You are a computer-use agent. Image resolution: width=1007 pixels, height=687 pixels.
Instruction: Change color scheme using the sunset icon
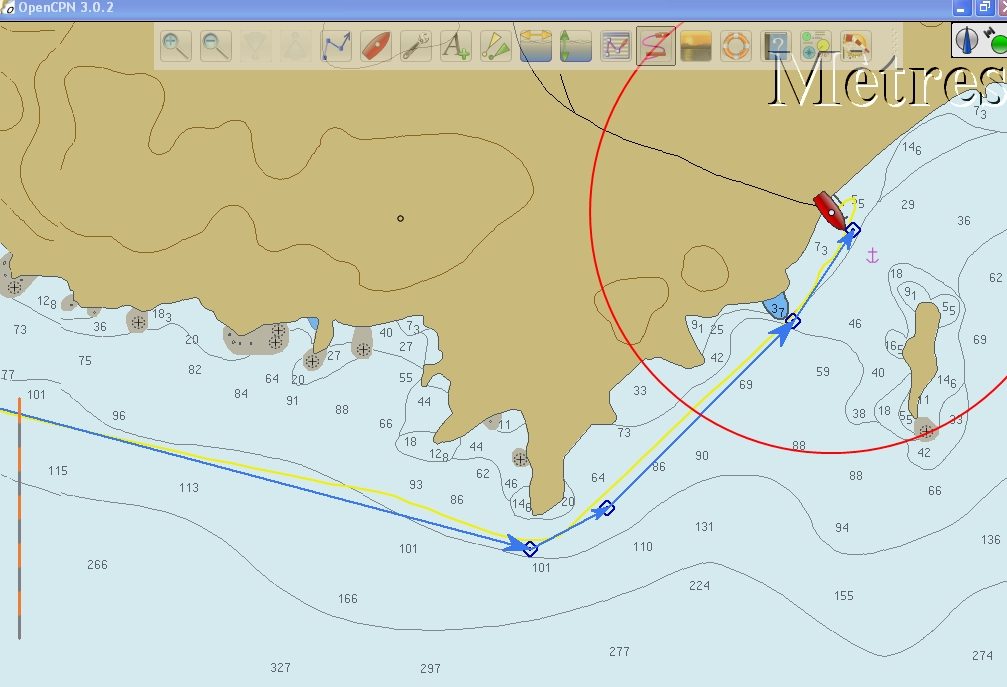(x=696, y=46)
